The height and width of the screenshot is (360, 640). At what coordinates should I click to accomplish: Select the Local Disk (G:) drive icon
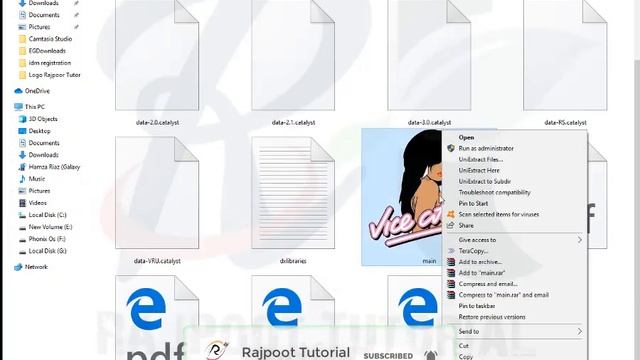pyautogui.click(x=22, y=251)
